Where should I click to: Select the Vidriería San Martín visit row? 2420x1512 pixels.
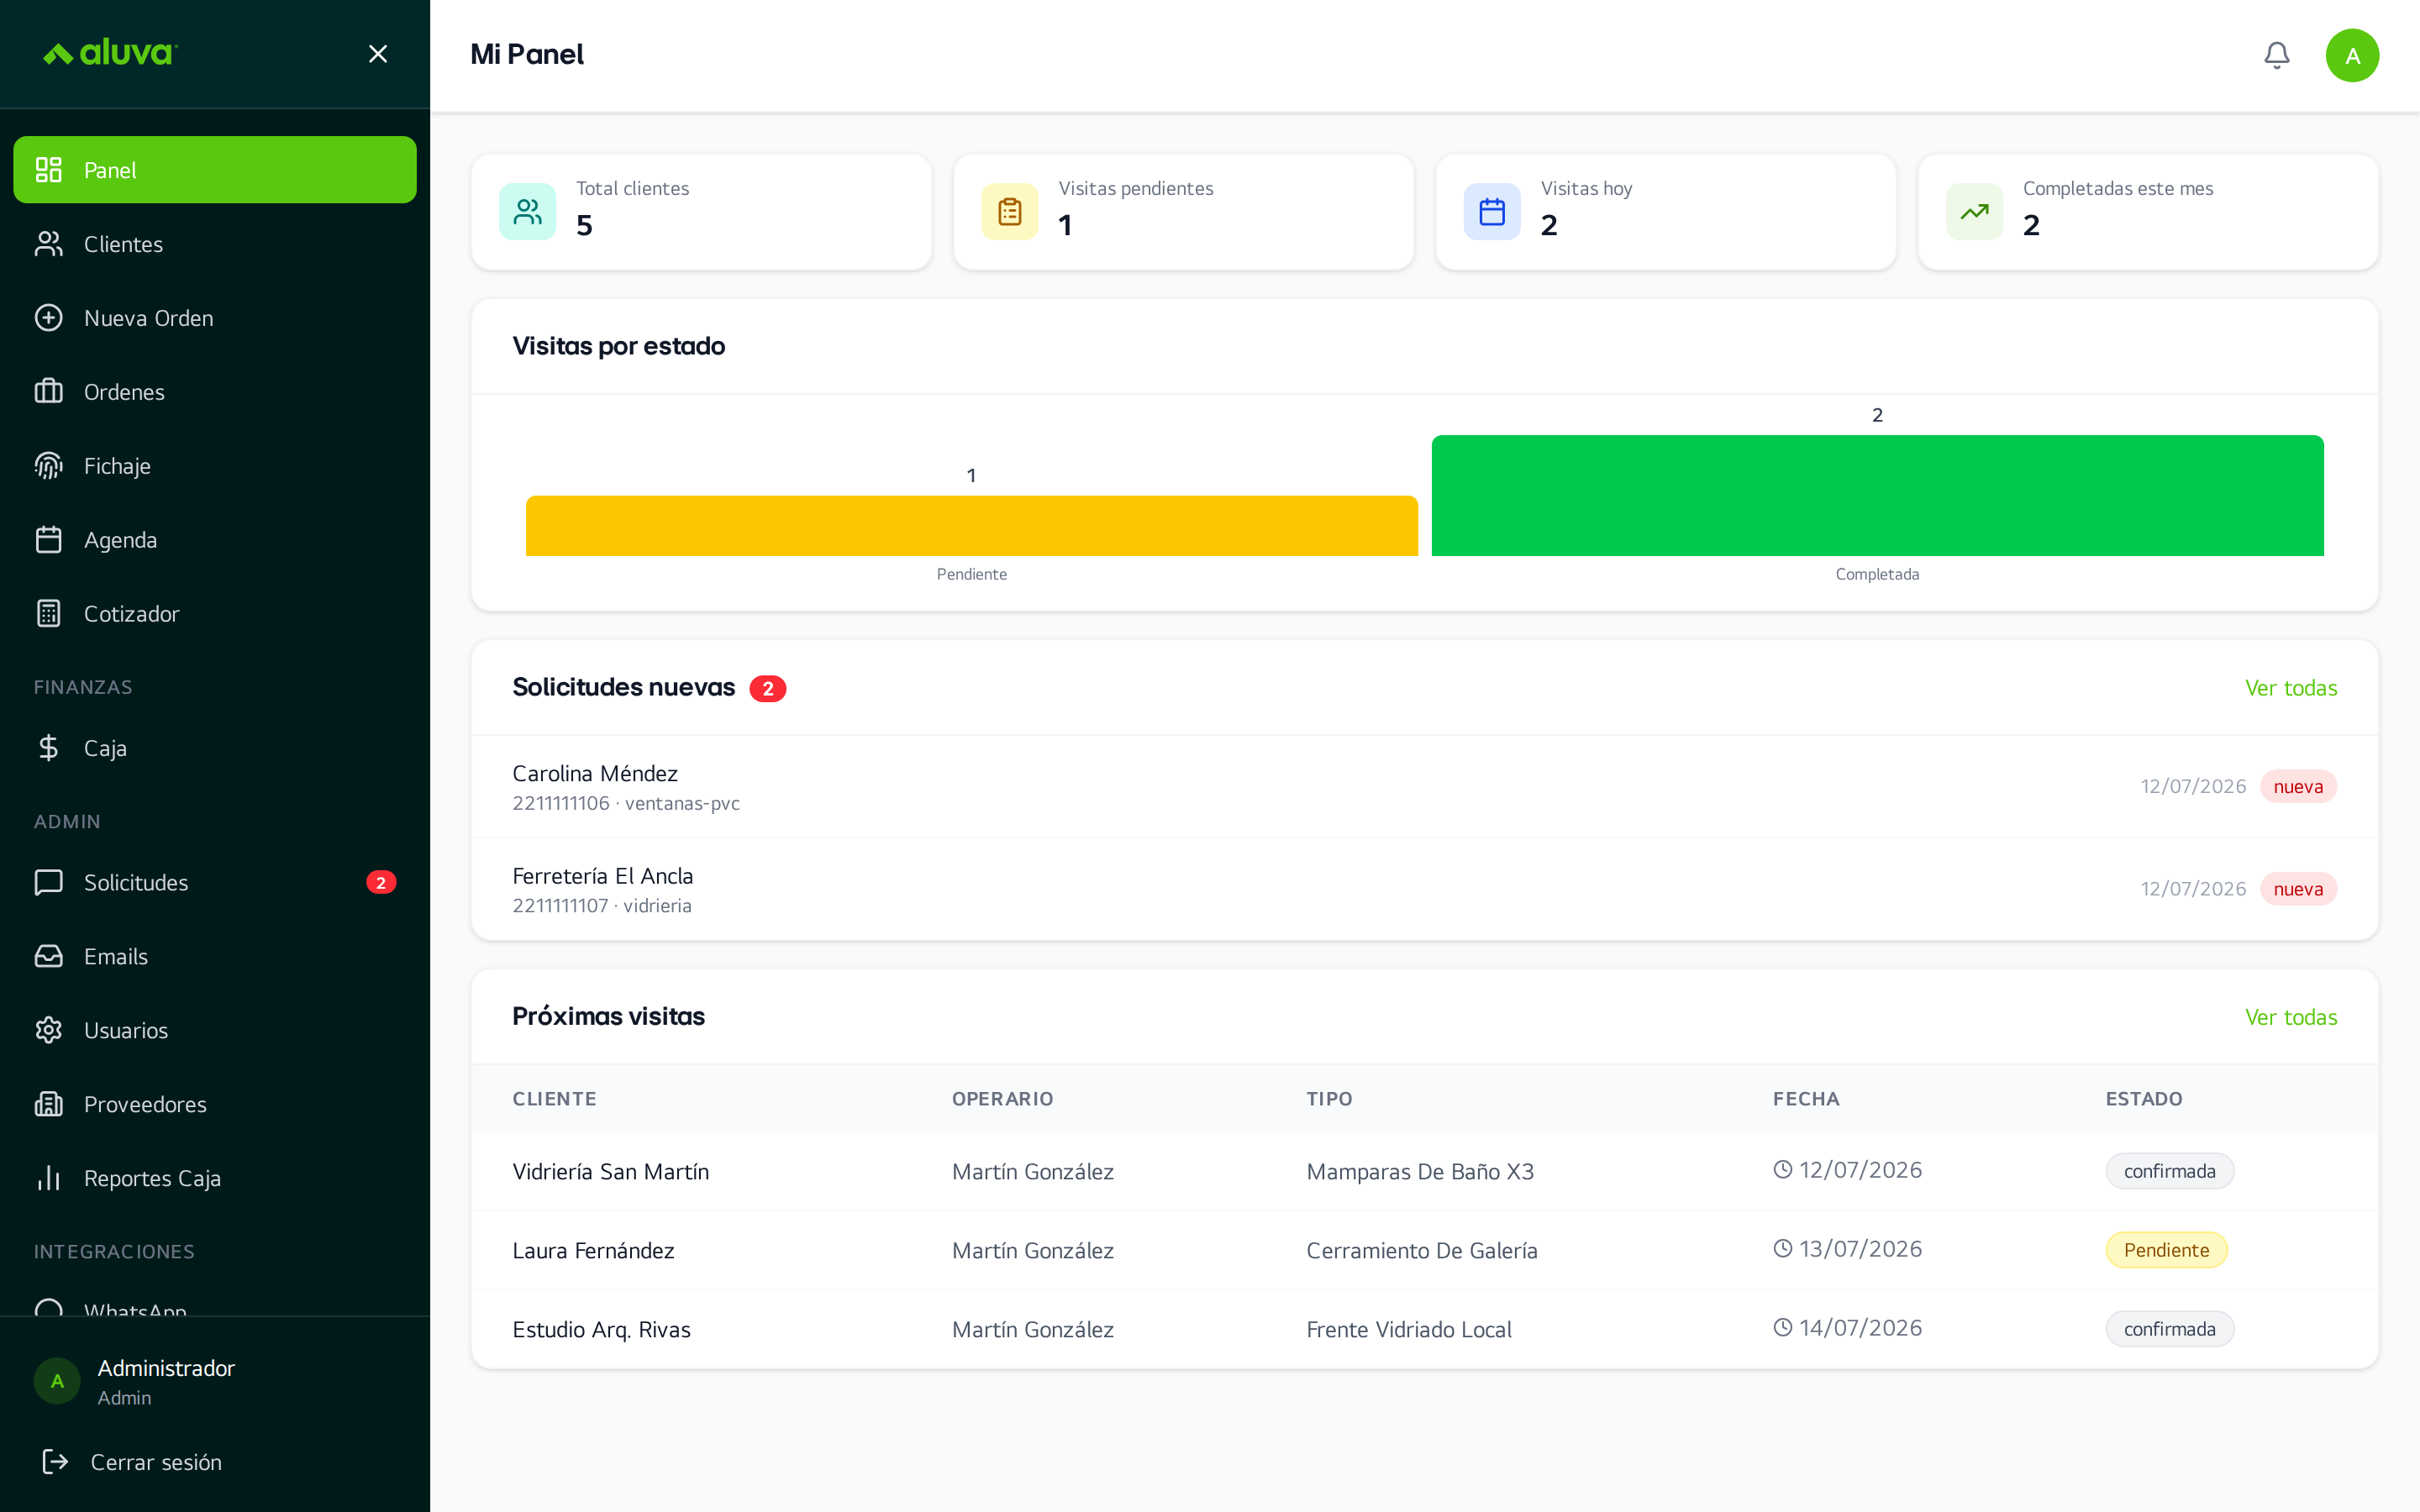(x=1425, y=1171)
